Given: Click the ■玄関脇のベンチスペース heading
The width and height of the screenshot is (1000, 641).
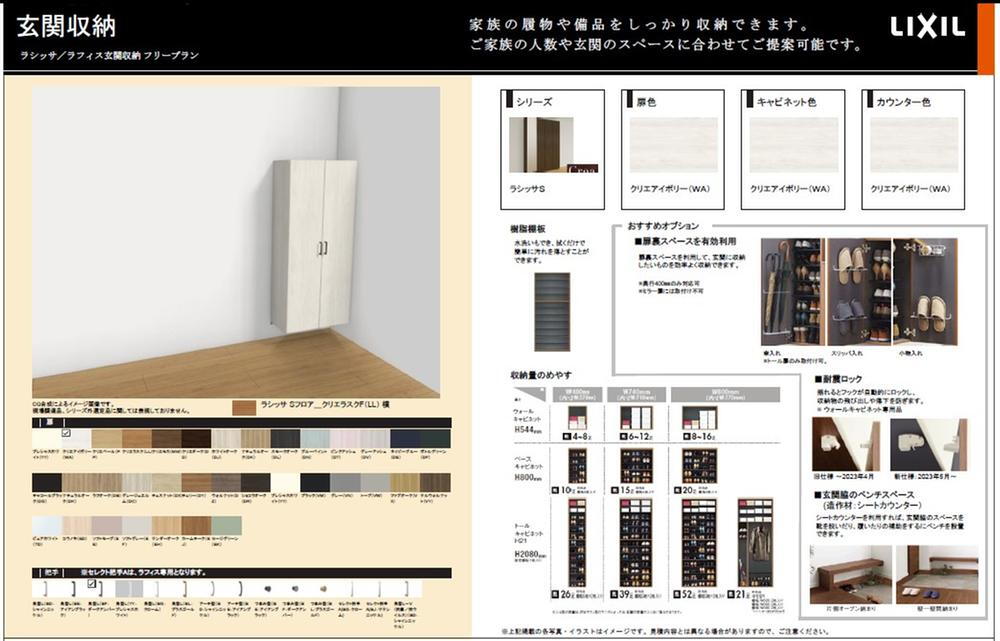Looking at the screenshot, I should [x=864, y=495].
